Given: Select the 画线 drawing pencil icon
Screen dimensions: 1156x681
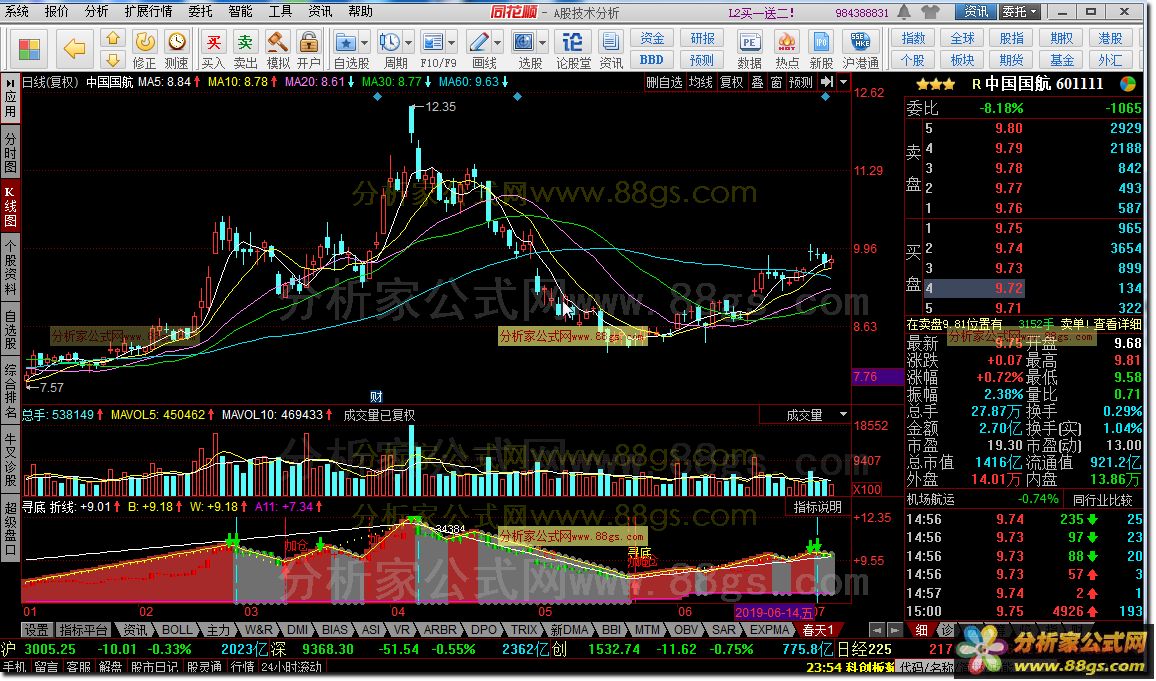Looking at the screenshot, I should point(478,42).
